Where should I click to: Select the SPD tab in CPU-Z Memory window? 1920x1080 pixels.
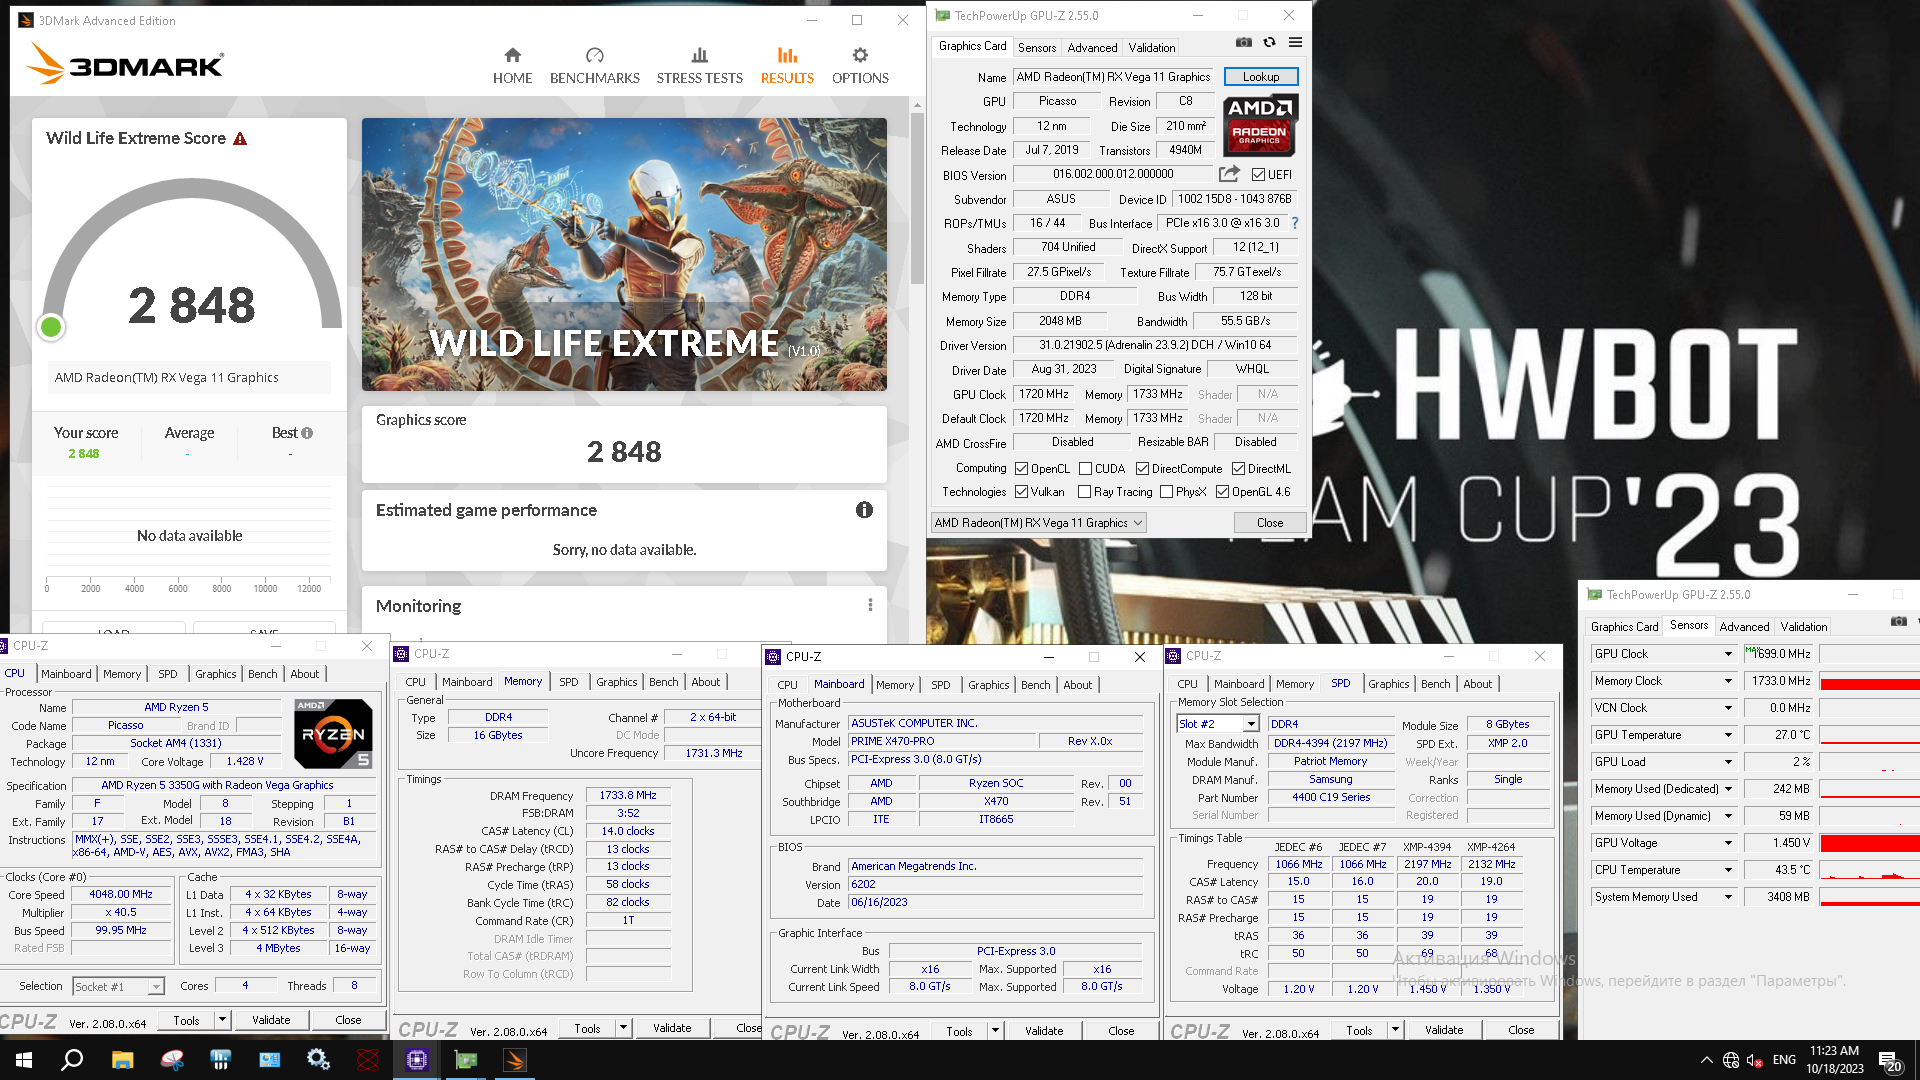(x=568, y=682)
